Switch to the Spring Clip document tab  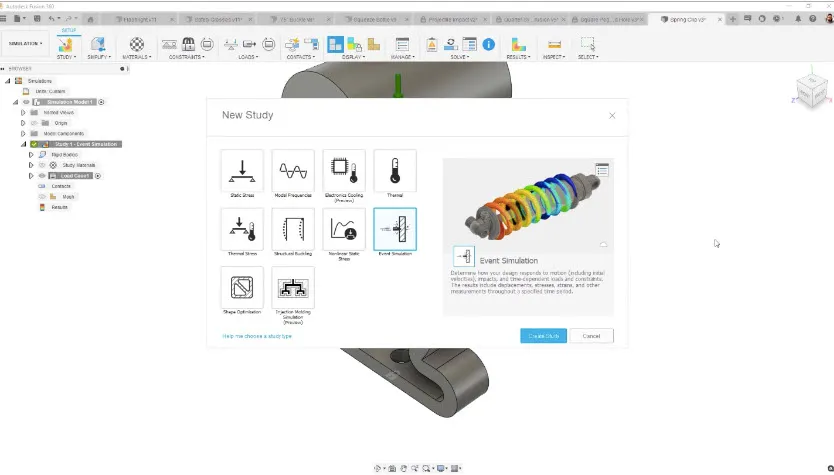click(x=687, y=19)
